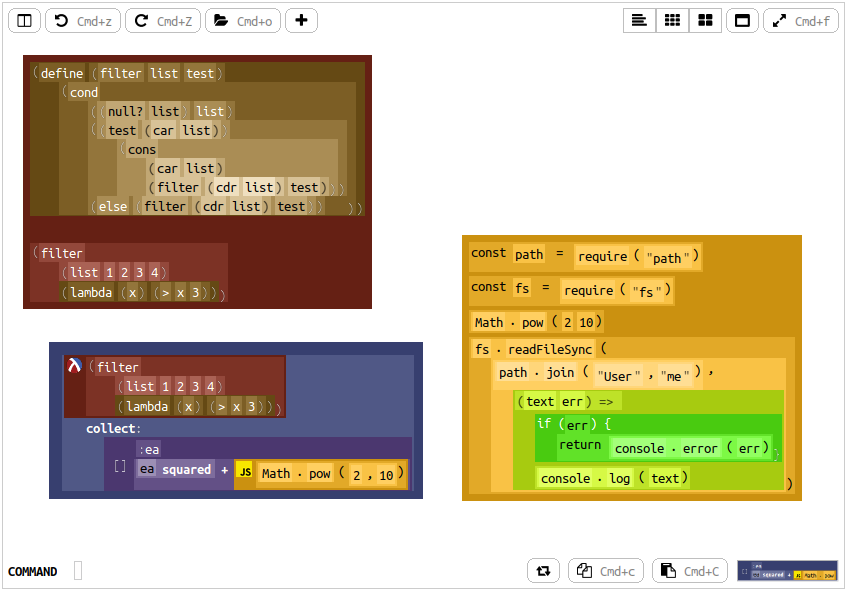Select the "define" keyword in the Scheme block
This screenshot has width=847, height=591.
tap(62, 73)
